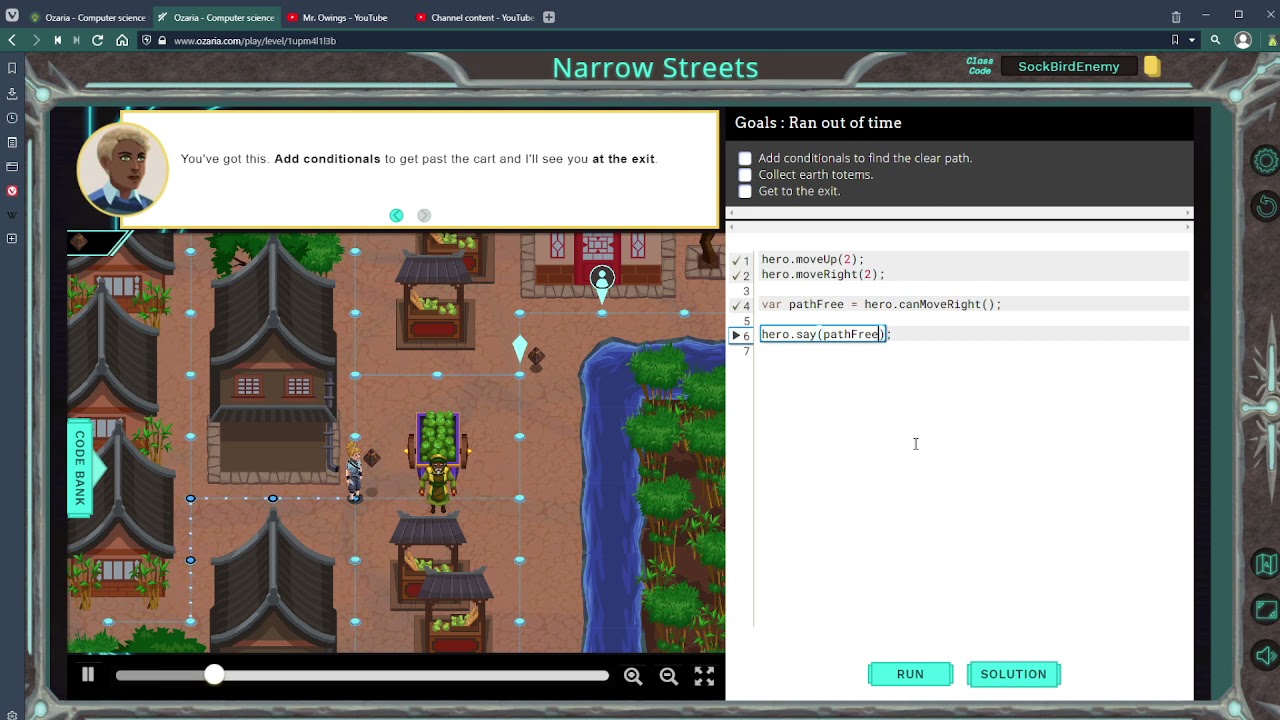Viewport: 1280px width, 720px height.
Task: Open the user profile avatar
Action: [x=1243, y=40]
